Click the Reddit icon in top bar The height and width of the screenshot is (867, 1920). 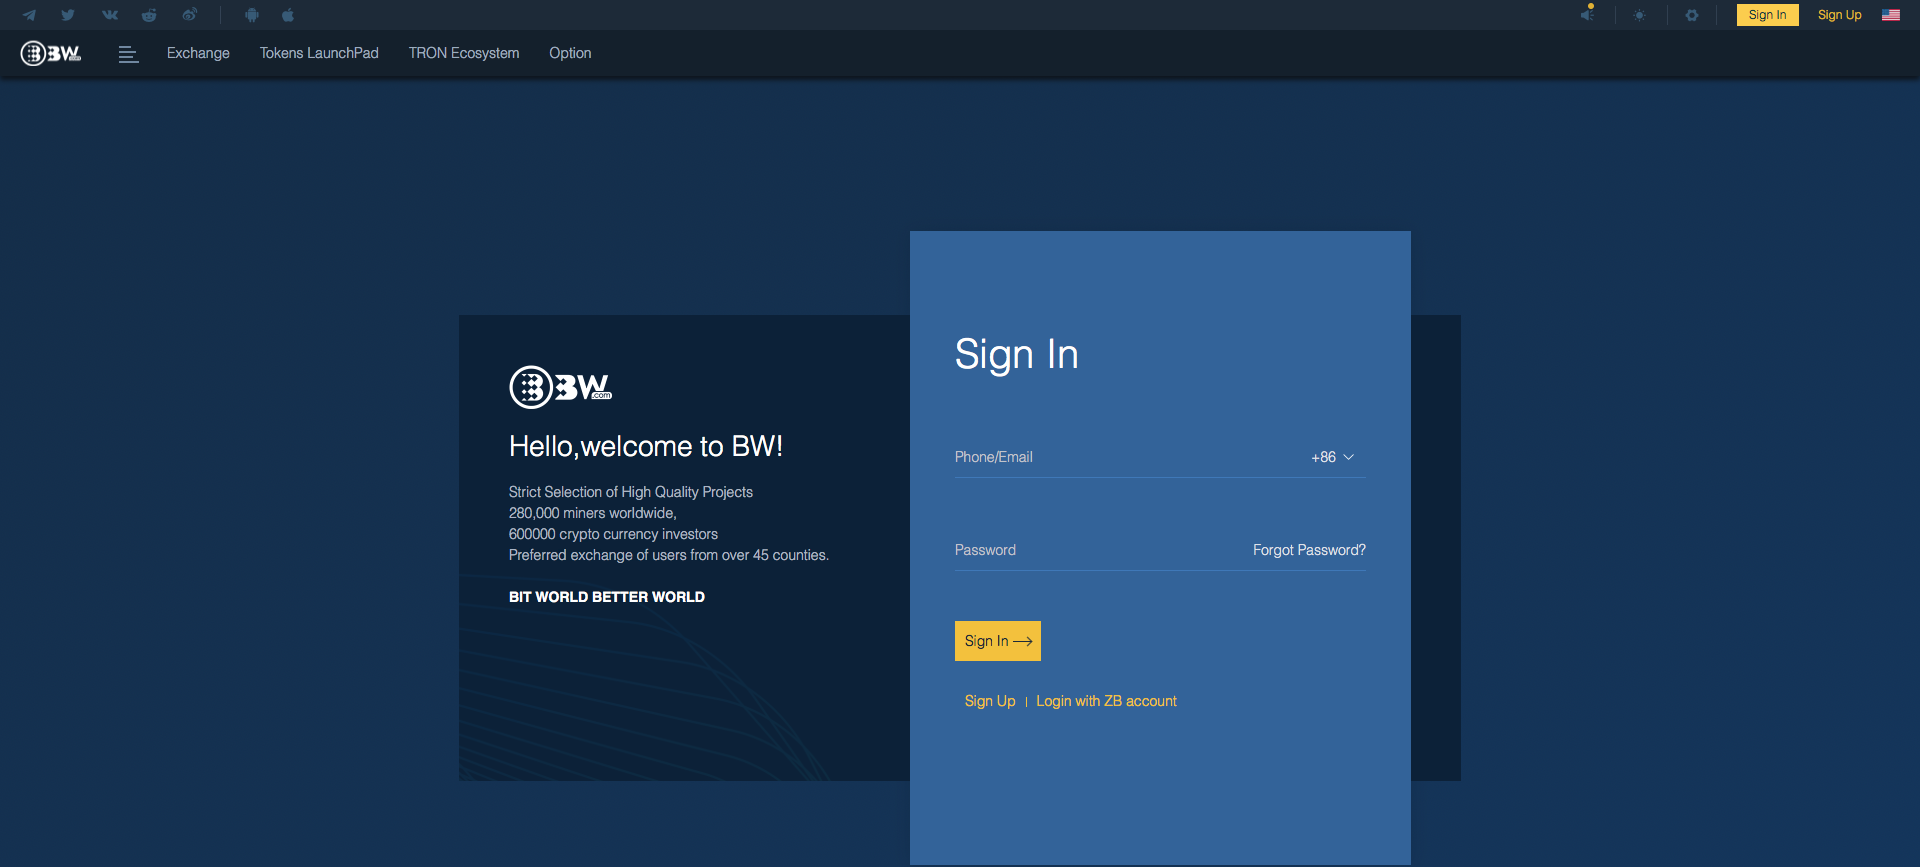pyautogui.click(x=149, y=15)
